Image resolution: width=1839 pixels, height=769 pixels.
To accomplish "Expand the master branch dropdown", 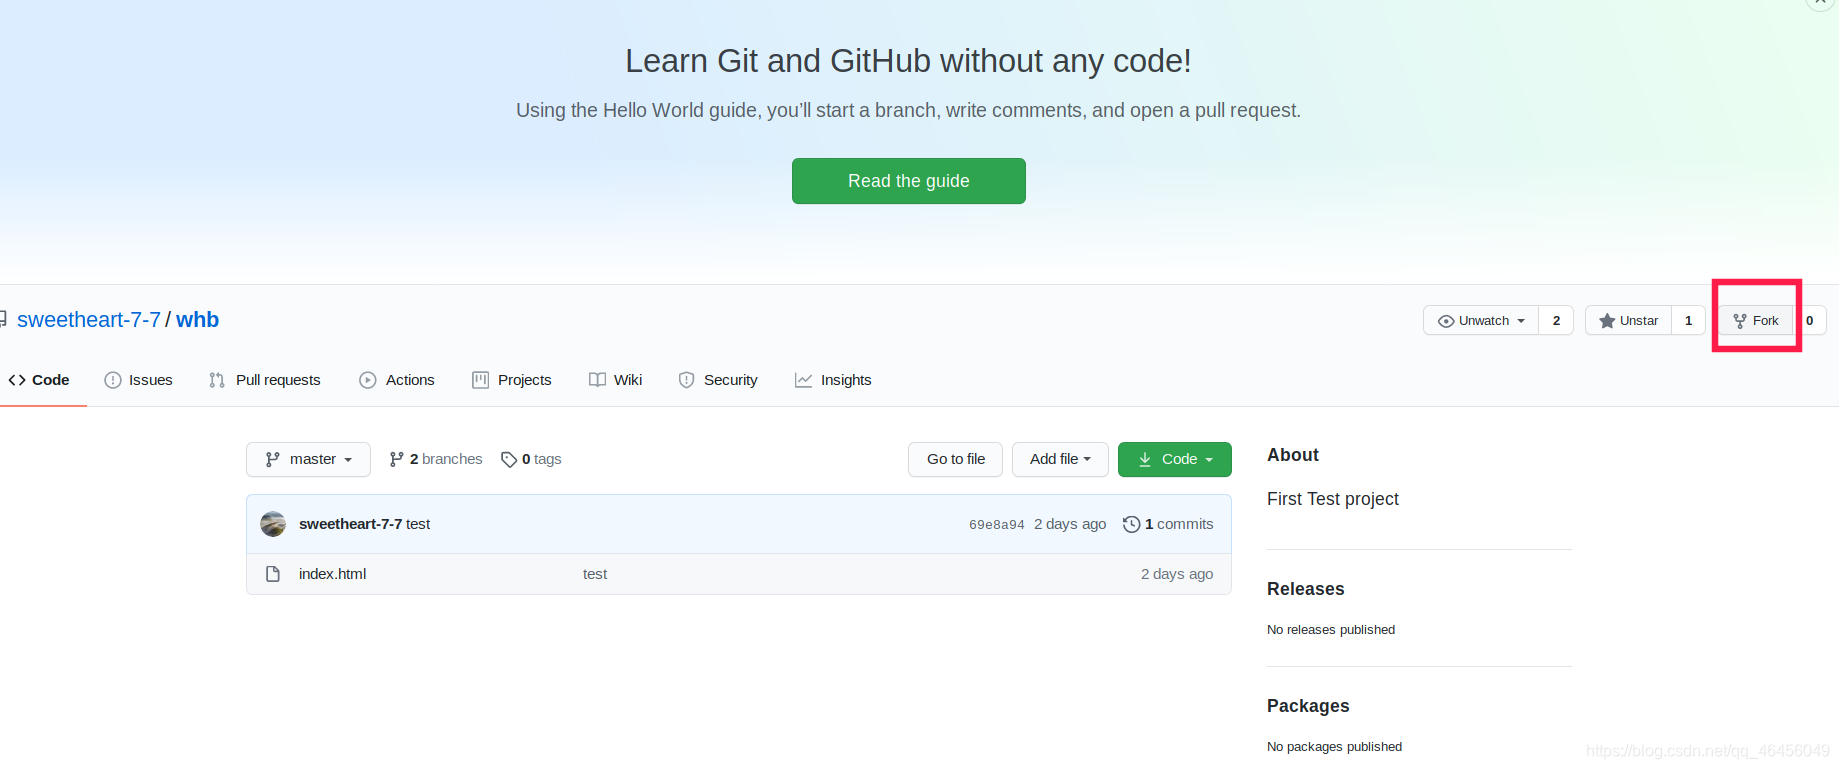I will (x=308, y=460).
